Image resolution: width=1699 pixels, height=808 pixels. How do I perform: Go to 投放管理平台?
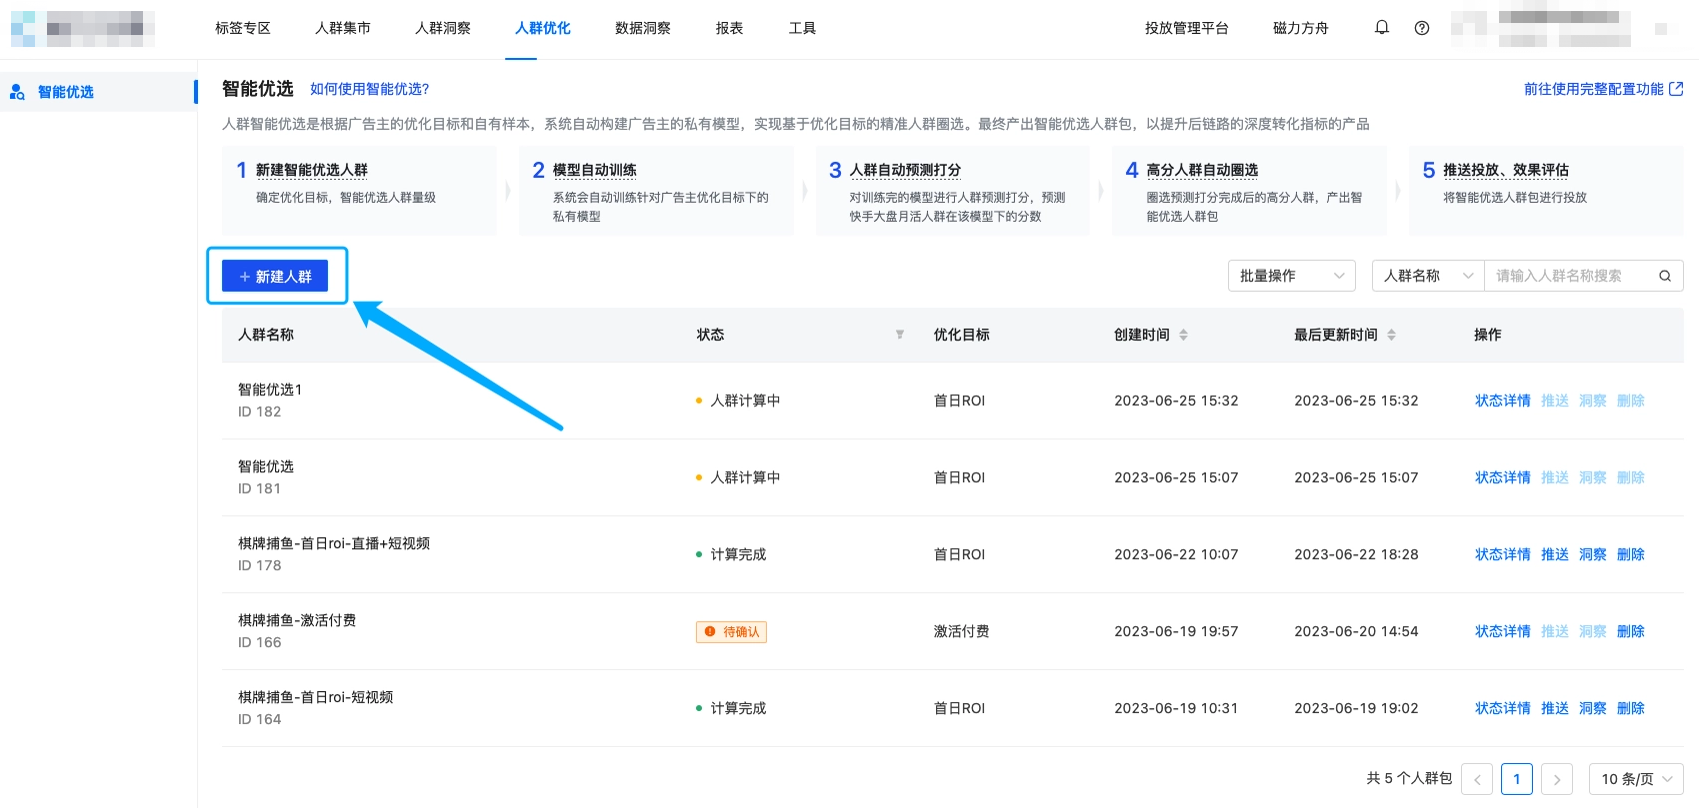pos(1187,28)
